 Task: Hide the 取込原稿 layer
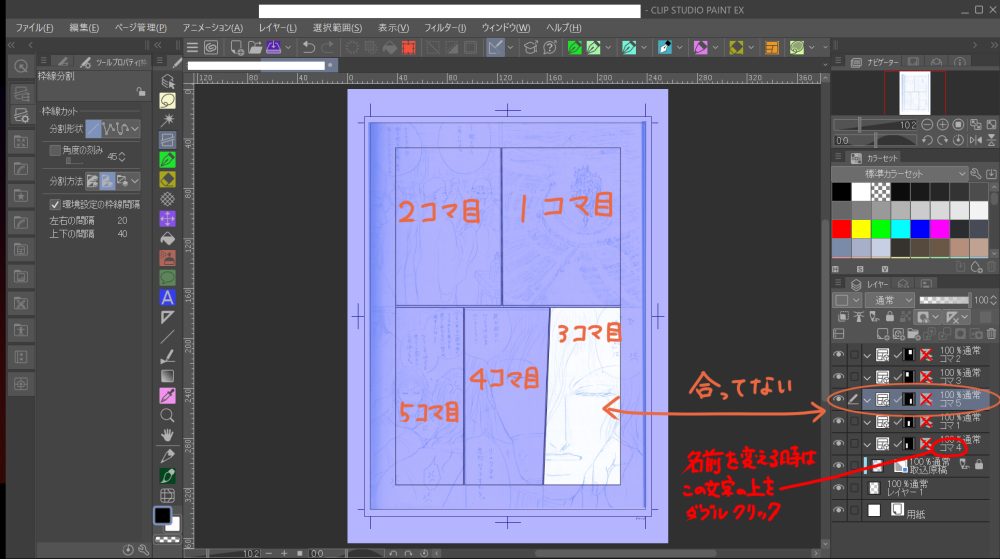[839, 466]
